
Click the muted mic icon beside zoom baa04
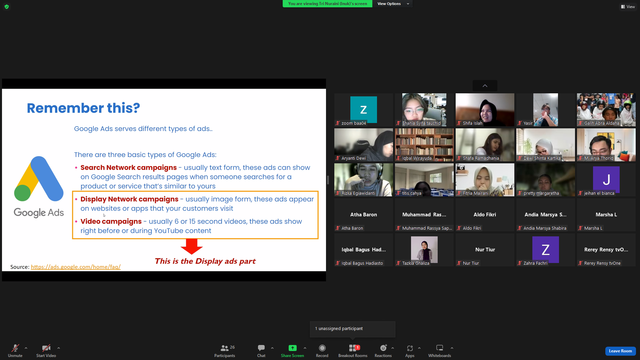click(338, 123)
